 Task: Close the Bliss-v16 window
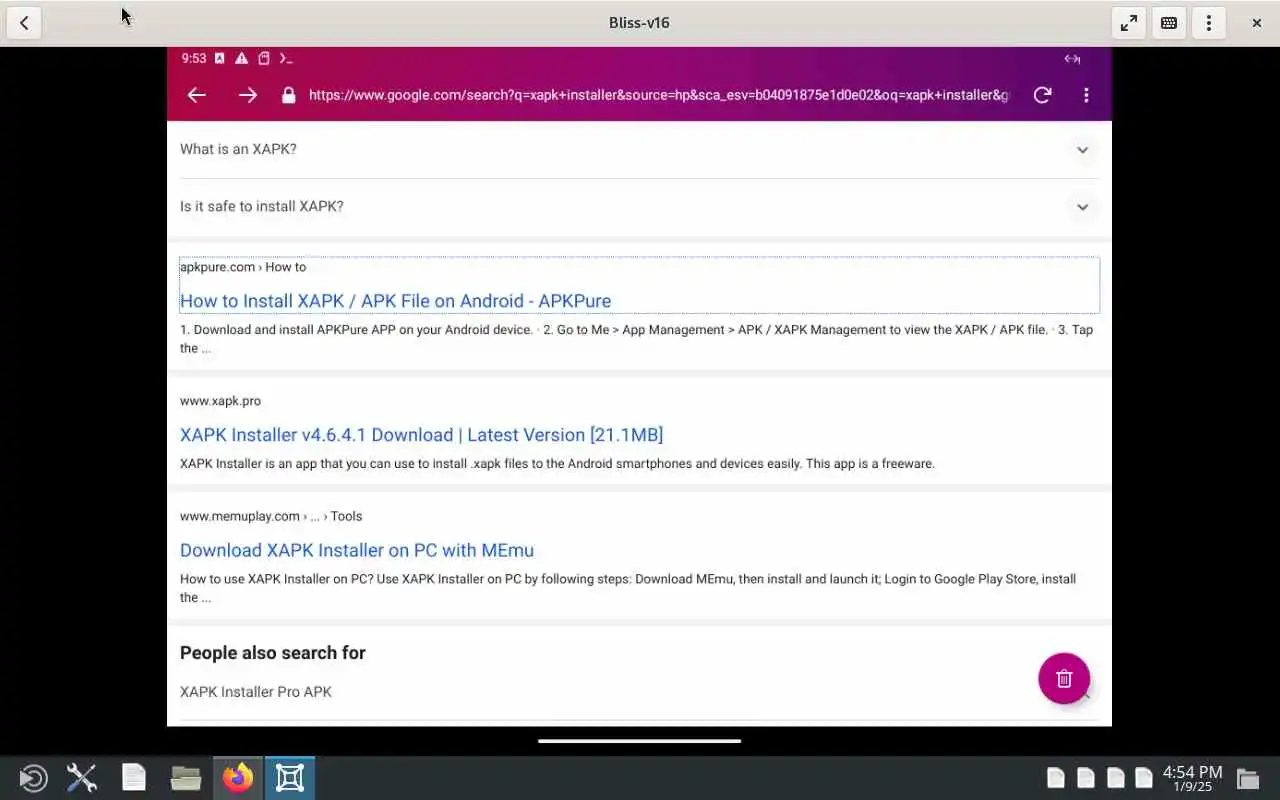1257,23
